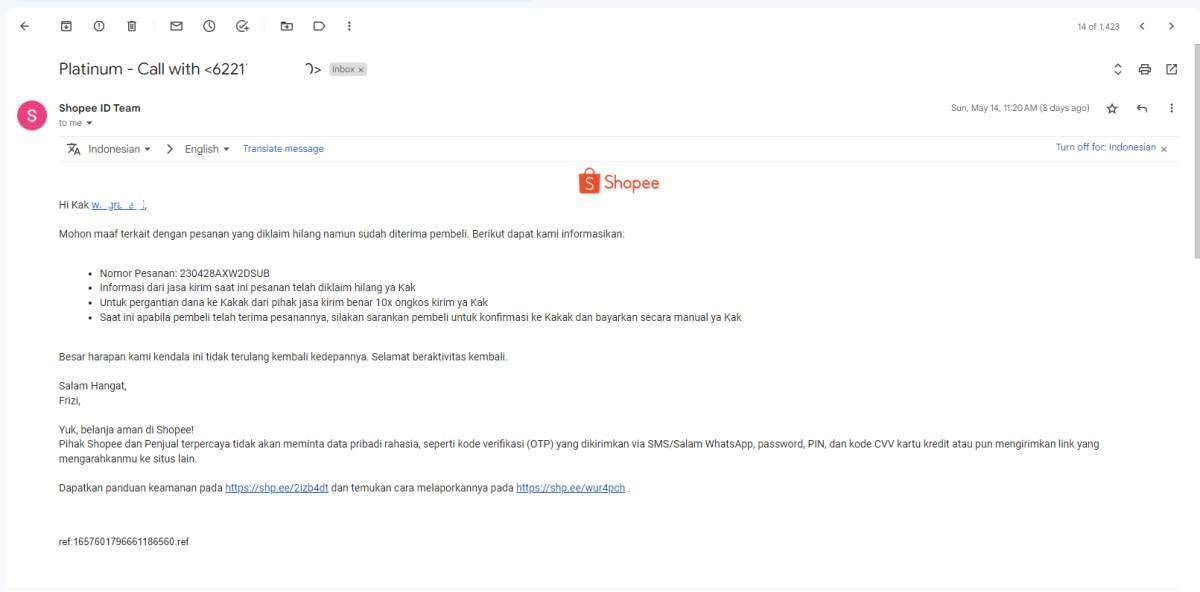The width and height of the screenshot is (1200, 592).
Task: Open the Indonesian source language dropdown
Action: (x=119, y=149)
